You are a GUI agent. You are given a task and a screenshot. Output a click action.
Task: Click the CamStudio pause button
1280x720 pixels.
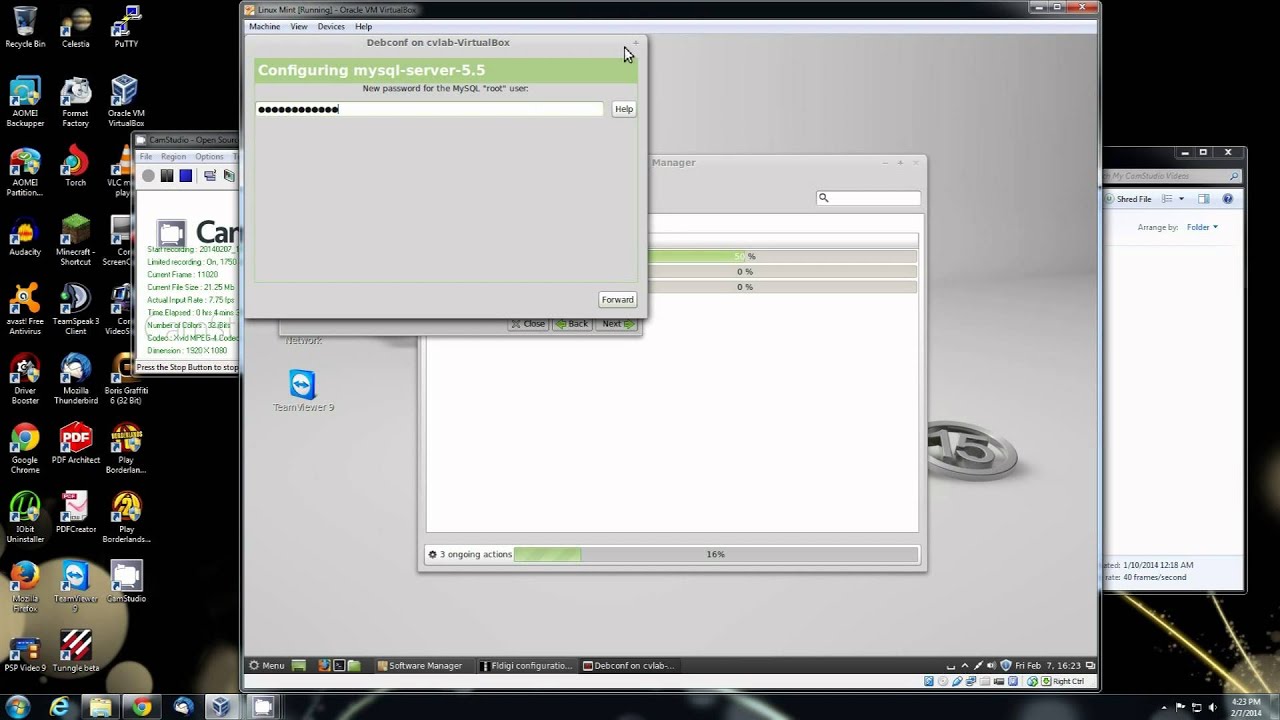click(x=167, y=176)
